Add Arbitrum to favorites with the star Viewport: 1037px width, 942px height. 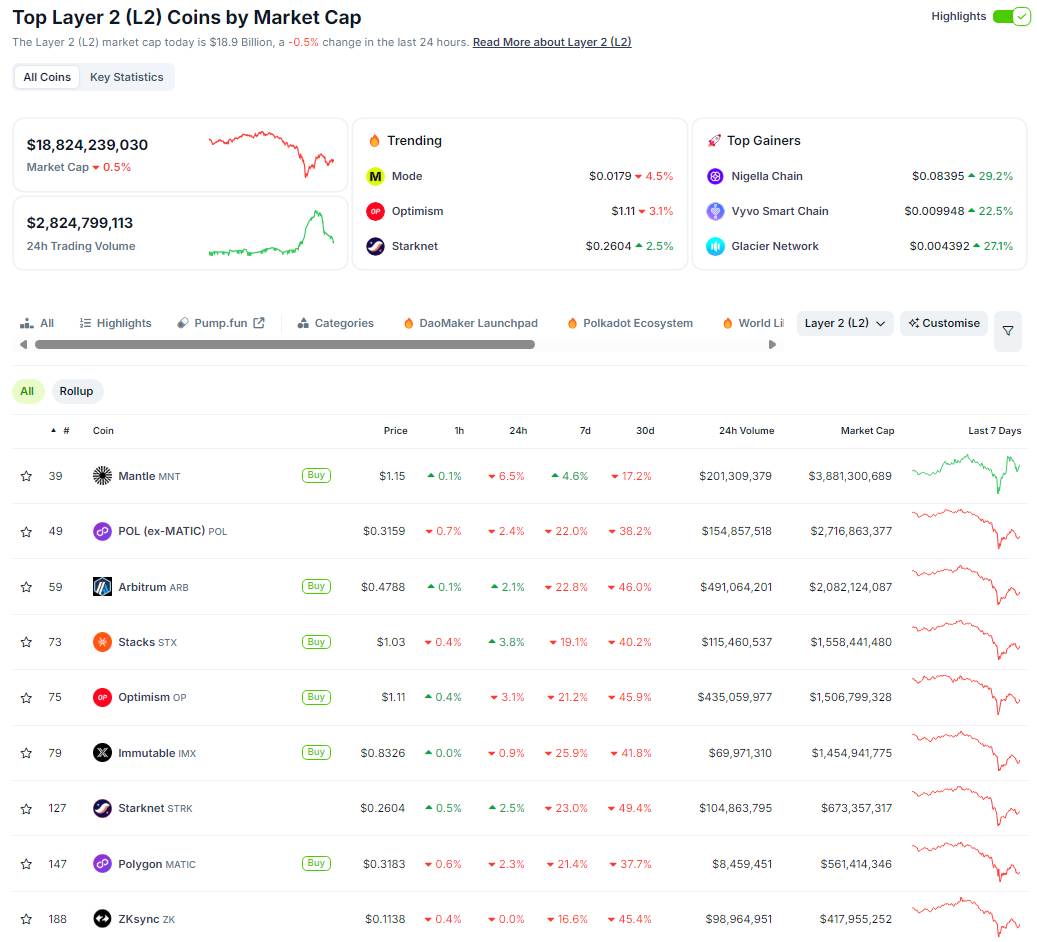26,587
